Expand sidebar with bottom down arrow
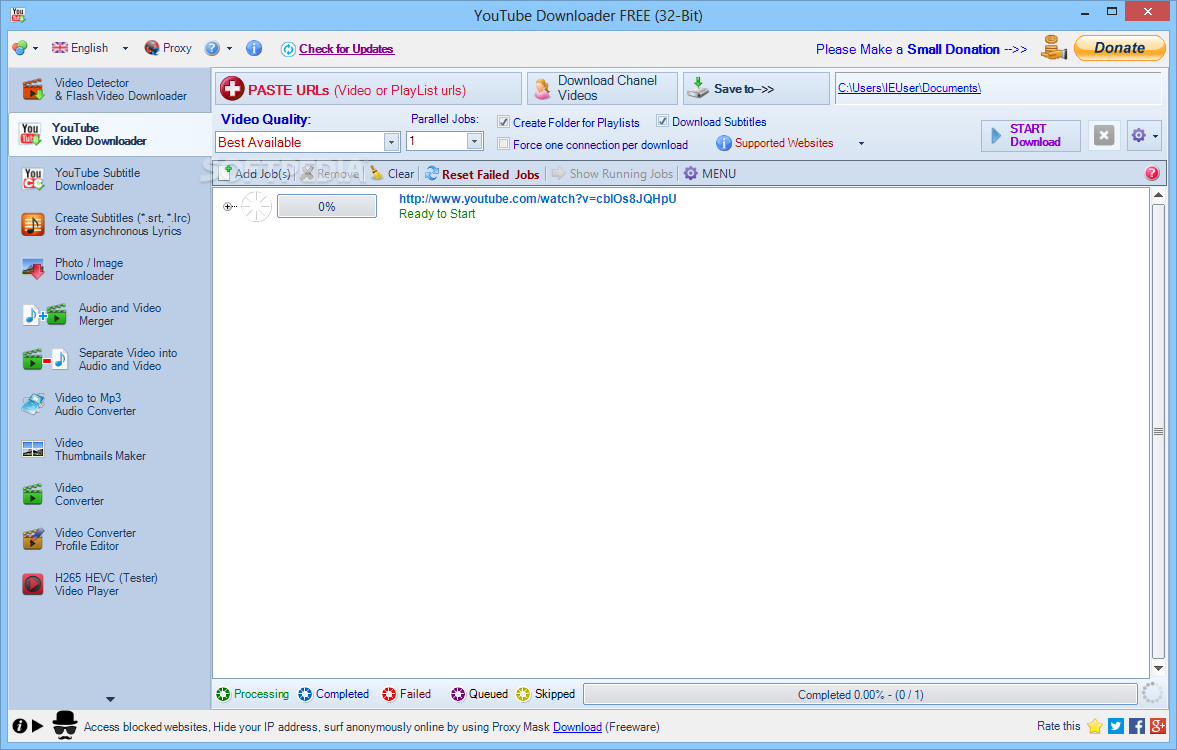 tap(110, 699)
